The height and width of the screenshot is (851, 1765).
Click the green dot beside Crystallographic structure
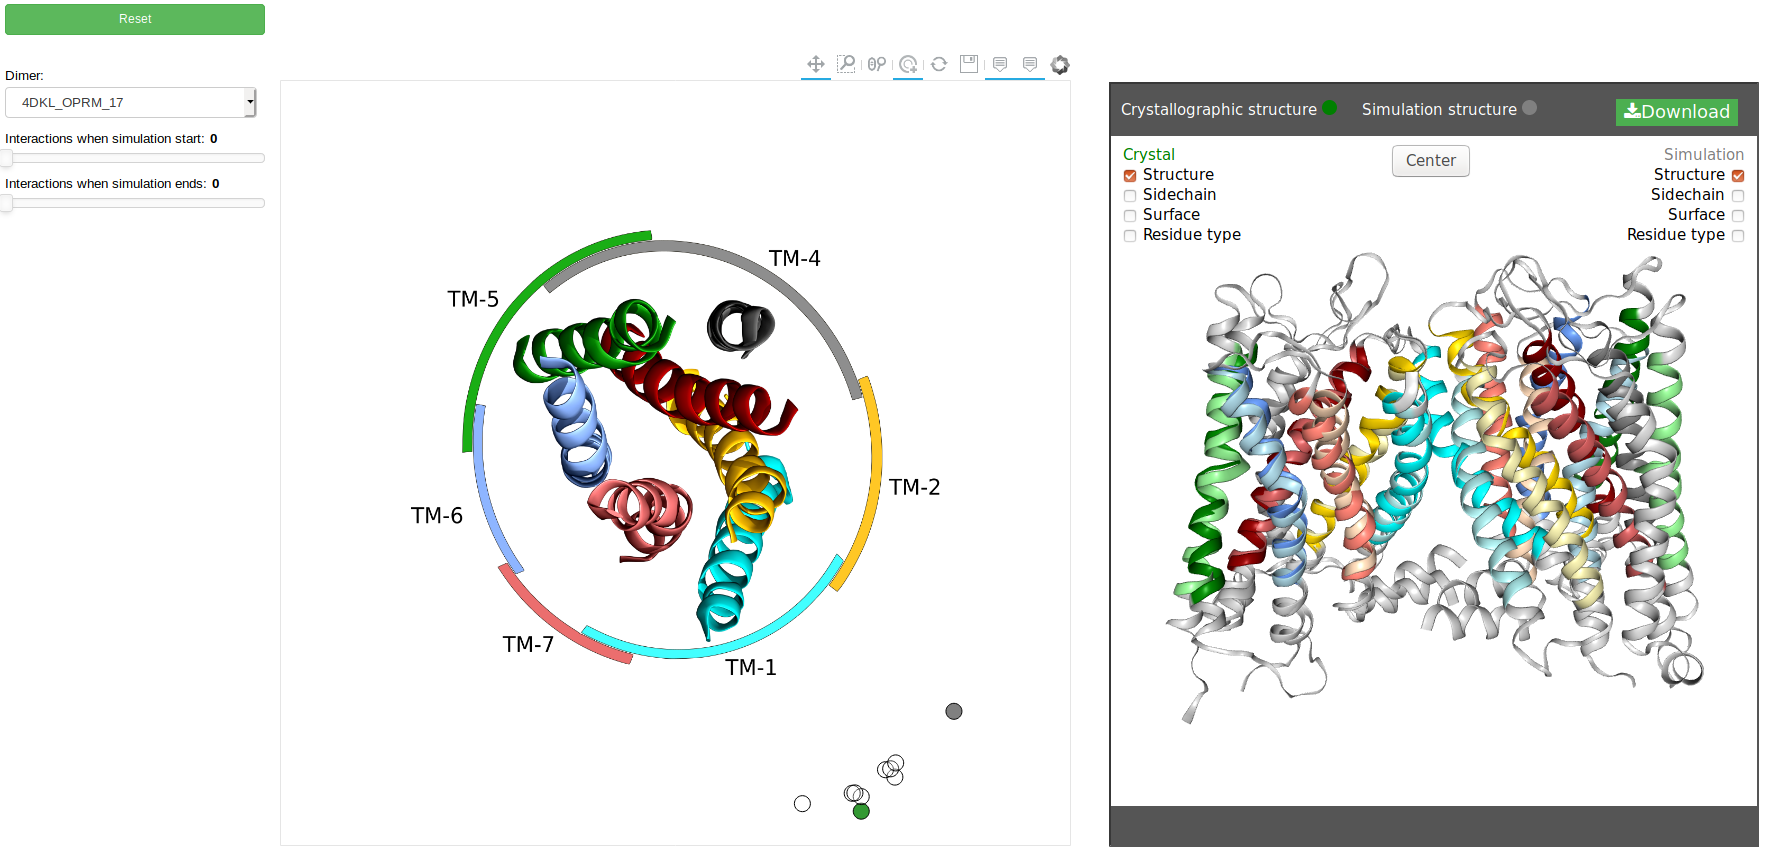[1330, 108]
